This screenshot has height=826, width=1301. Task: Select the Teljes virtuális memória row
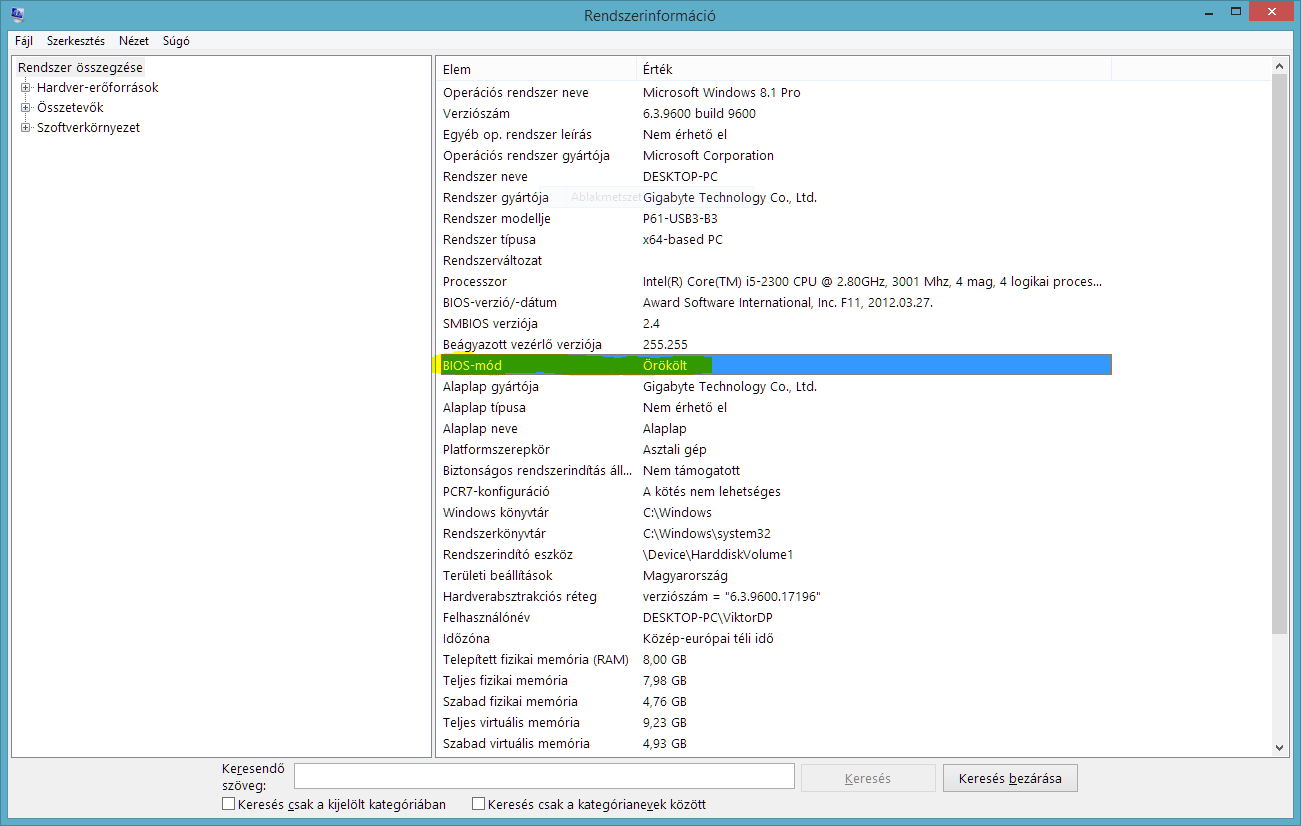(x=774, y=722)
